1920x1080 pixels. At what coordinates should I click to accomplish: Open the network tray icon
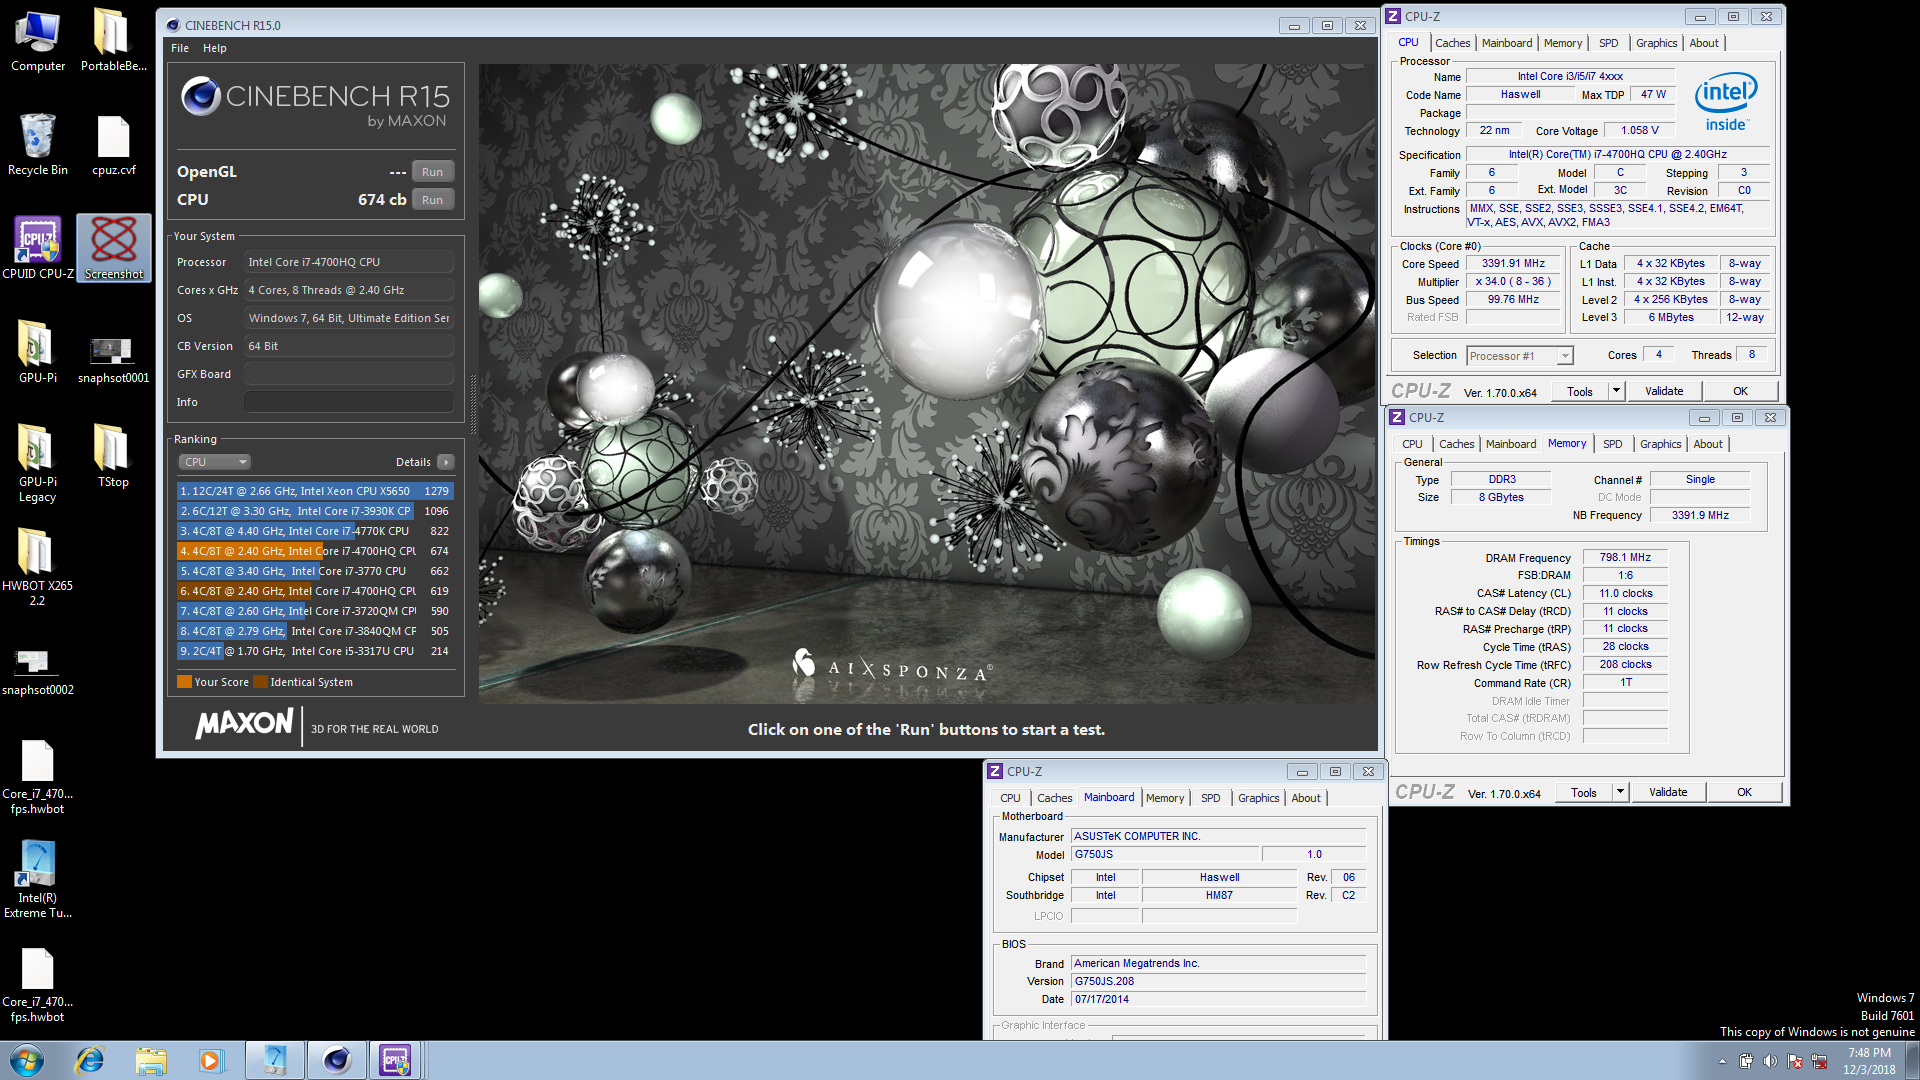tap(1819, 1062)
